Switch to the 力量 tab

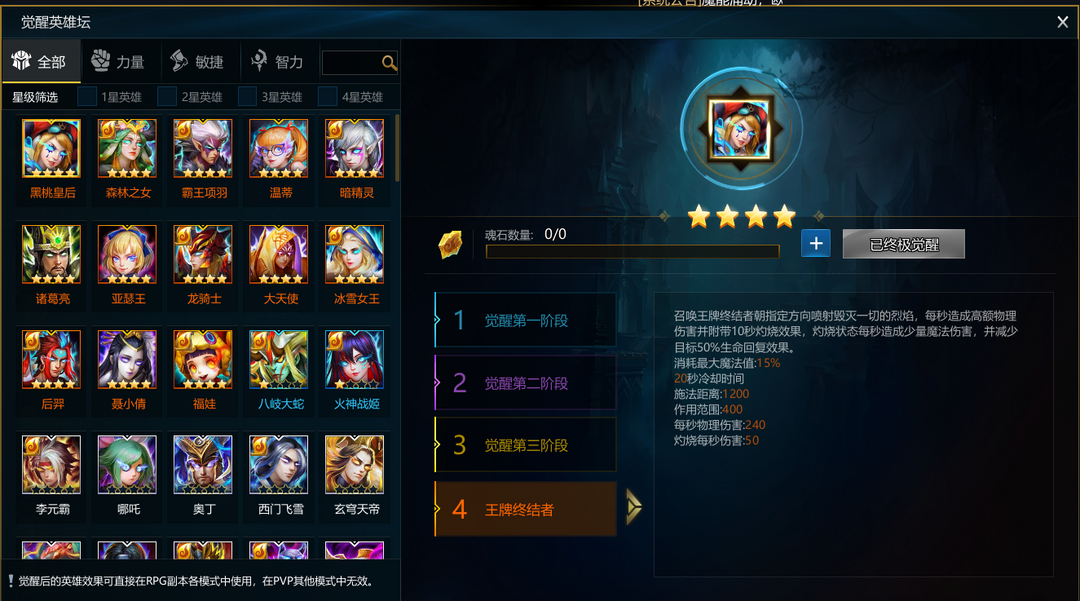click(x=120, y=62)
